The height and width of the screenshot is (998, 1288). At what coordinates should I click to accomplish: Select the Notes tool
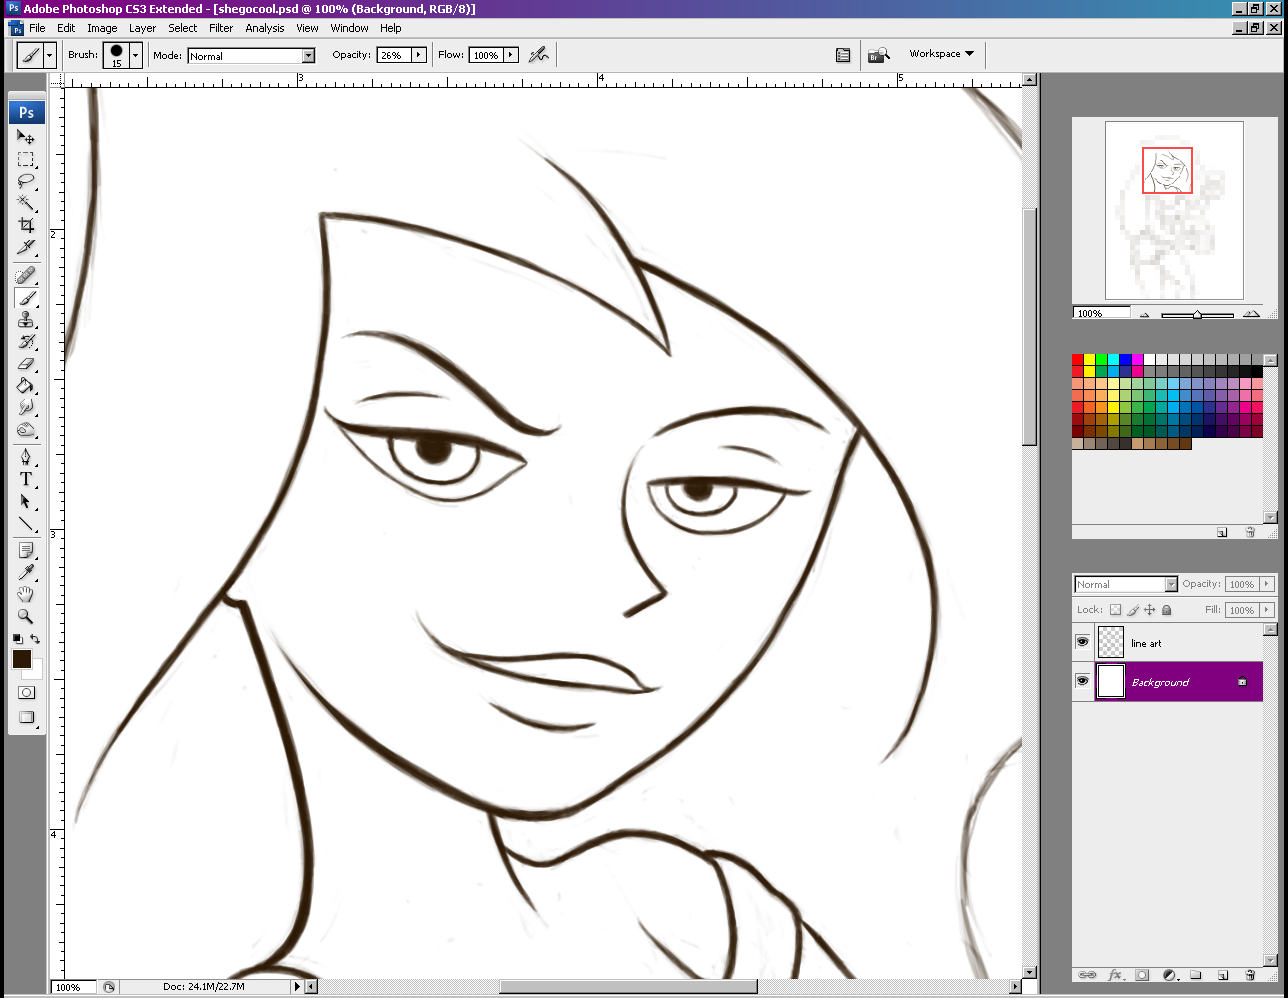point(26,550)
